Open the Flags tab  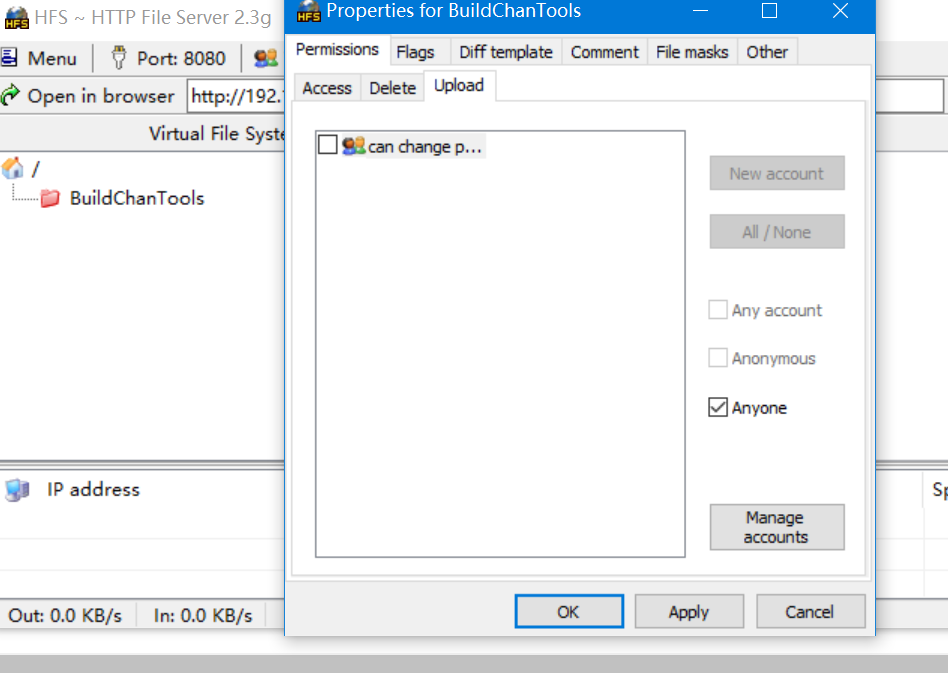click(x=415, y=52)
